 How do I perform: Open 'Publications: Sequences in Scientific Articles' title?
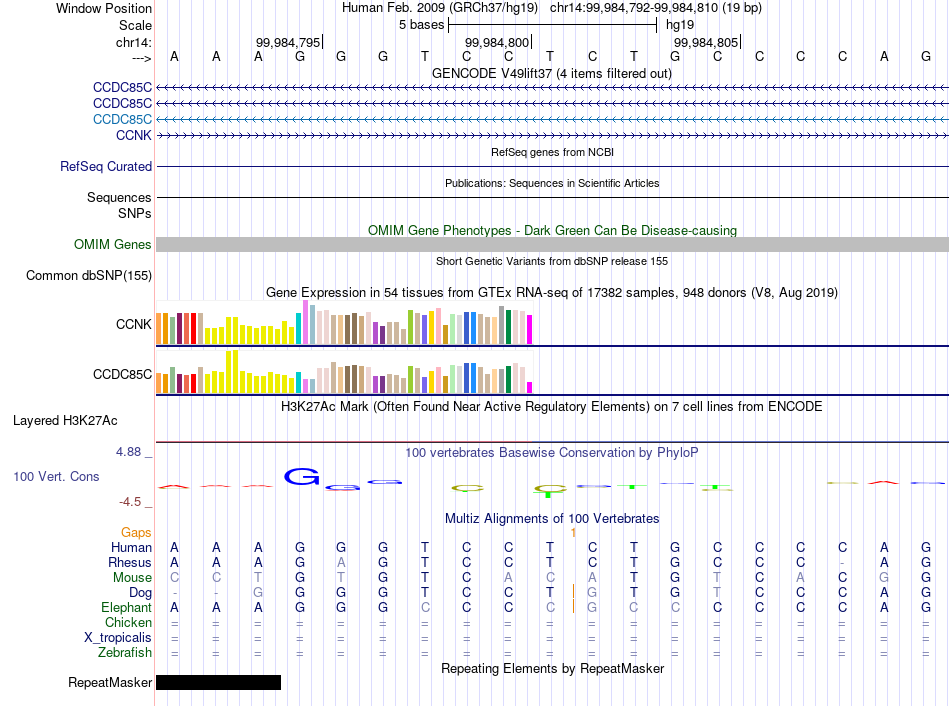552,183
